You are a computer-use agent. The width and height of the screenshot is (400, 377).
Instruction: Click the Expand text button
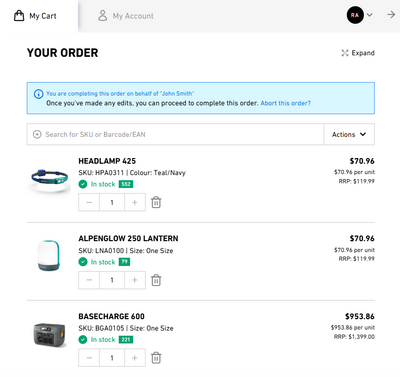[363, 53]
